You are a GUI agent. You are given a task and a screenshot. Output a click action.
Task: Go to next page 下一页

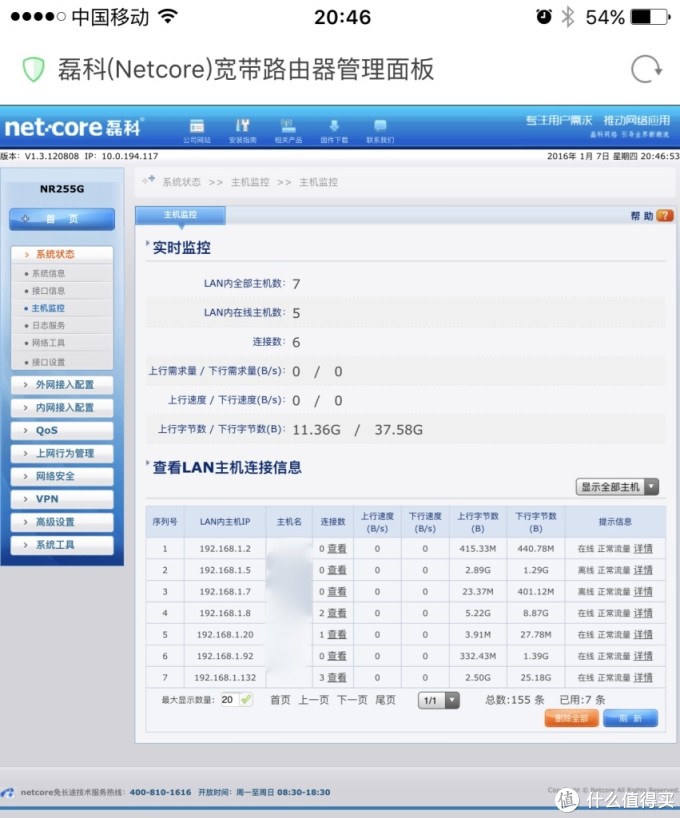click(352, 700)
